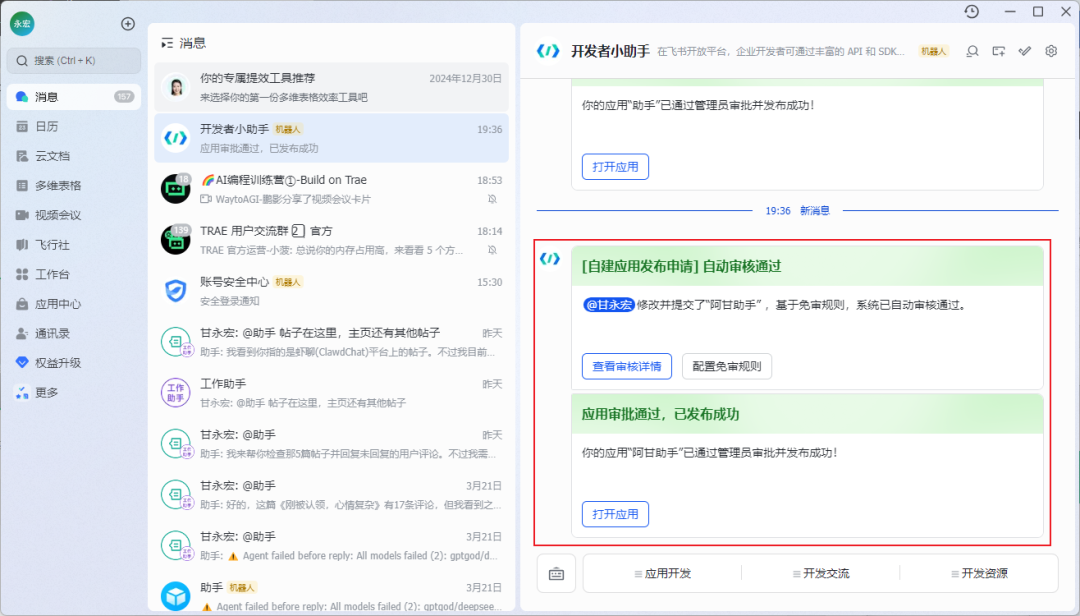This screenshot has width=1080, height=616.
Task: Open the message filter at list header
Action: (167, 41)
